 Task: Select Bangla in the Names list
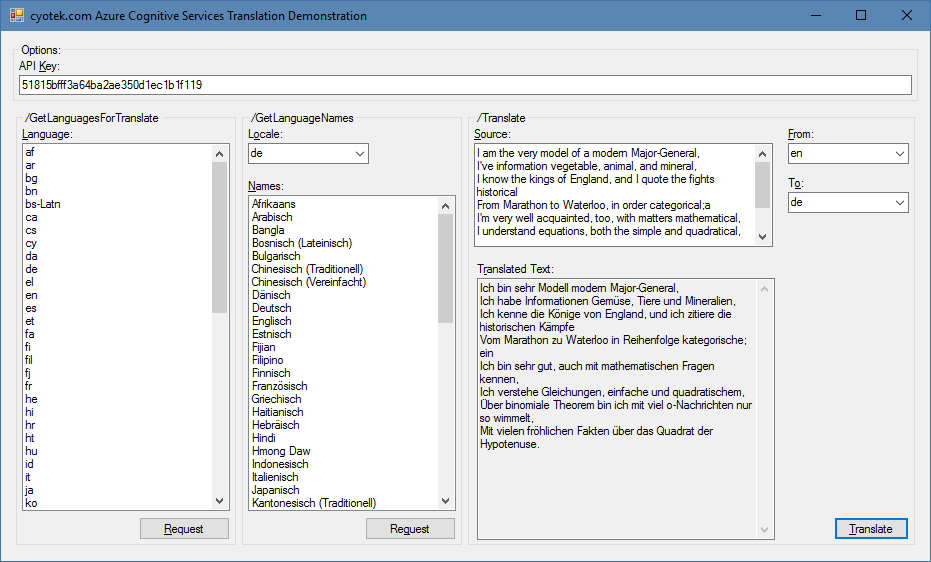344,231
